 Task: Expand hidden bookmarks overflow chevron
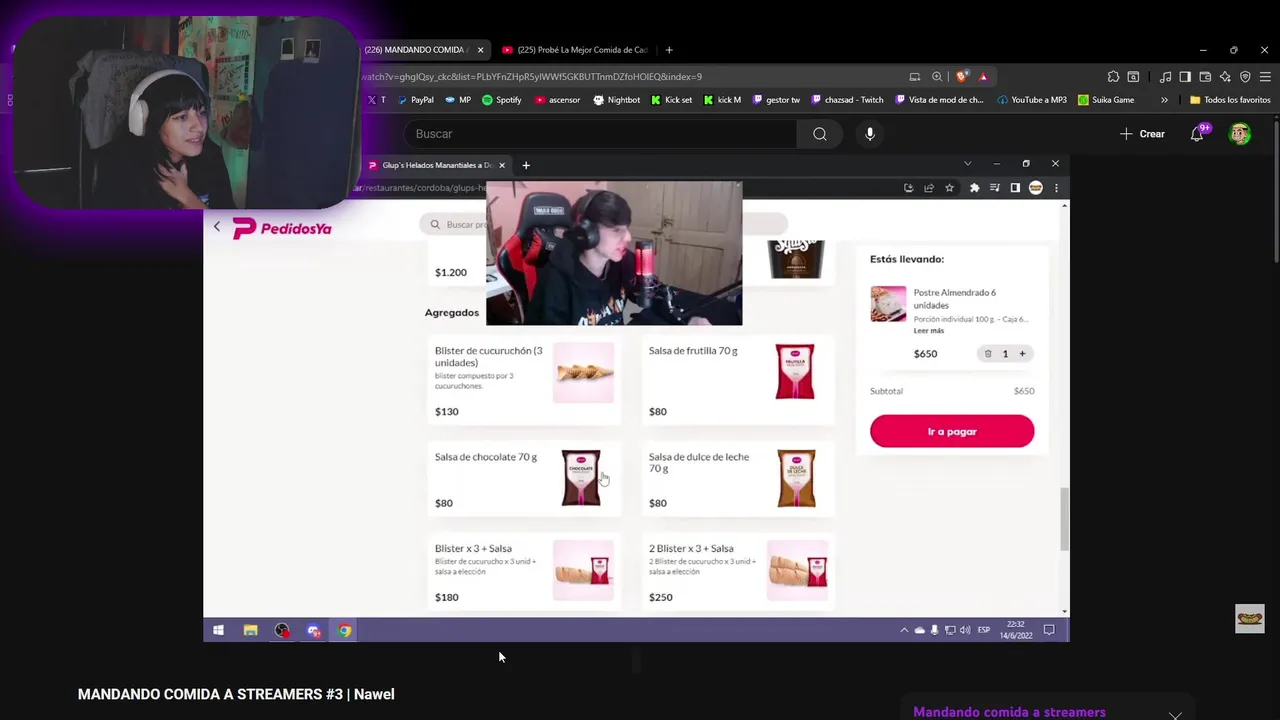1164,100
